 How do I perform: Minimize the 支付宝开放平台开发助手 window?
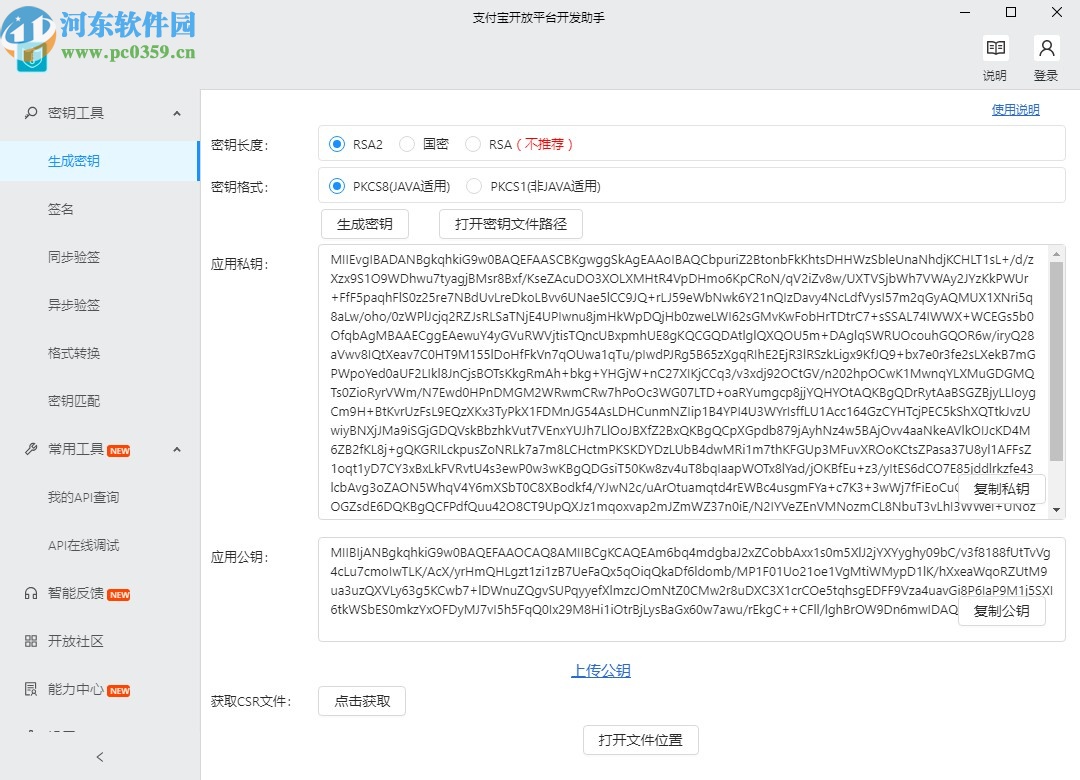965,12
